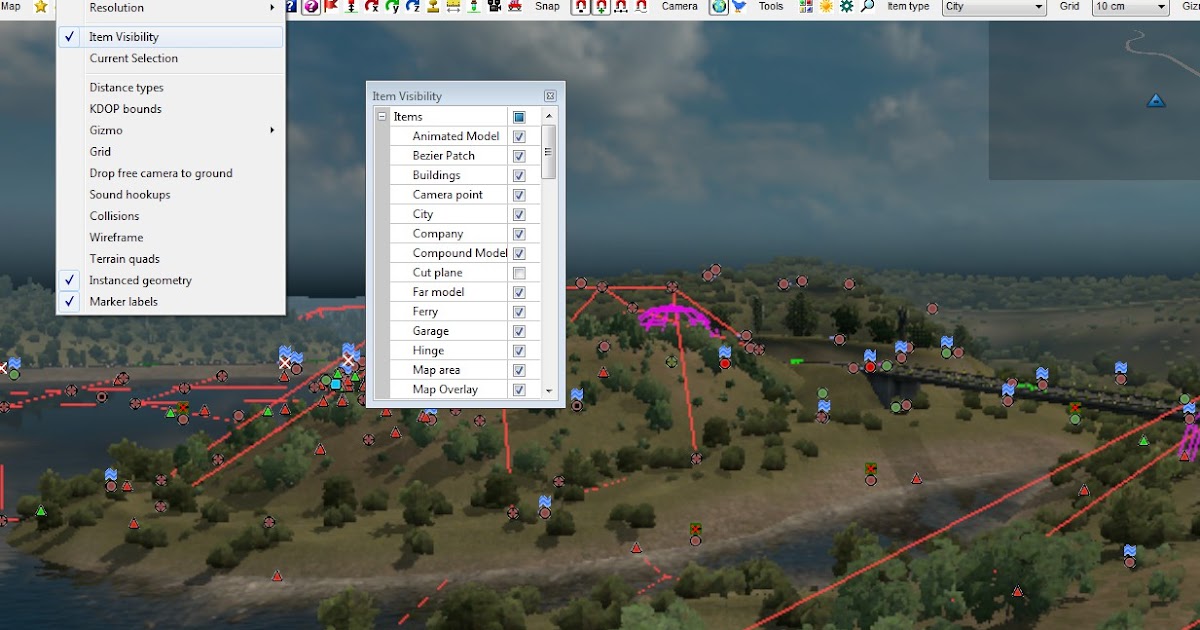Click Tools on the toolbar
Image resolution: width=1200 pixels, height=630 pixels.
[x=770, y=7]
